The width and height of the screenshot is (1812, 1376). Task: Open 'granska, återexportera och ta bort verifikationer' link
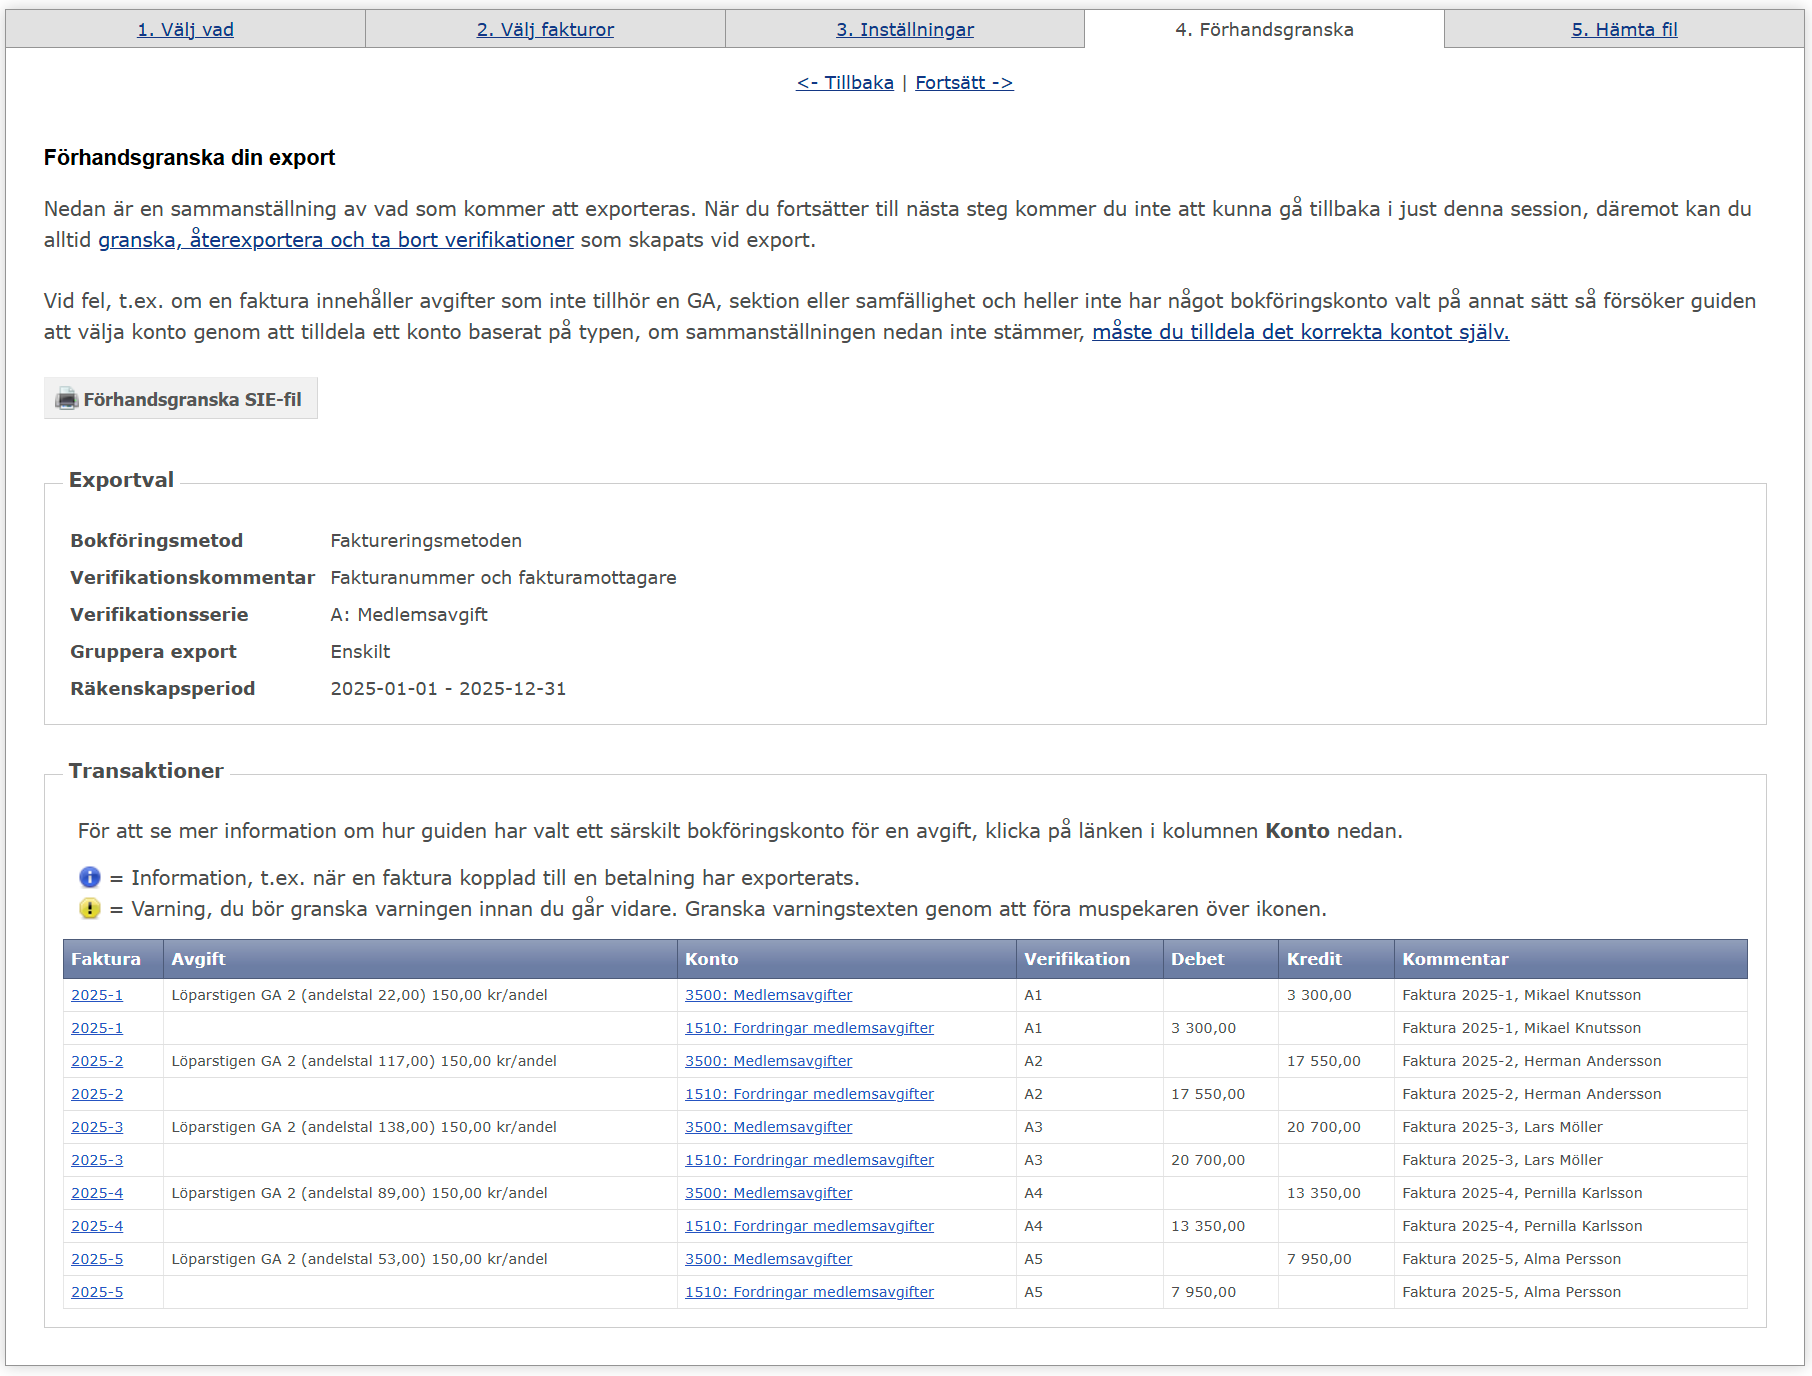pyautogui.click(x=336, y=240)
